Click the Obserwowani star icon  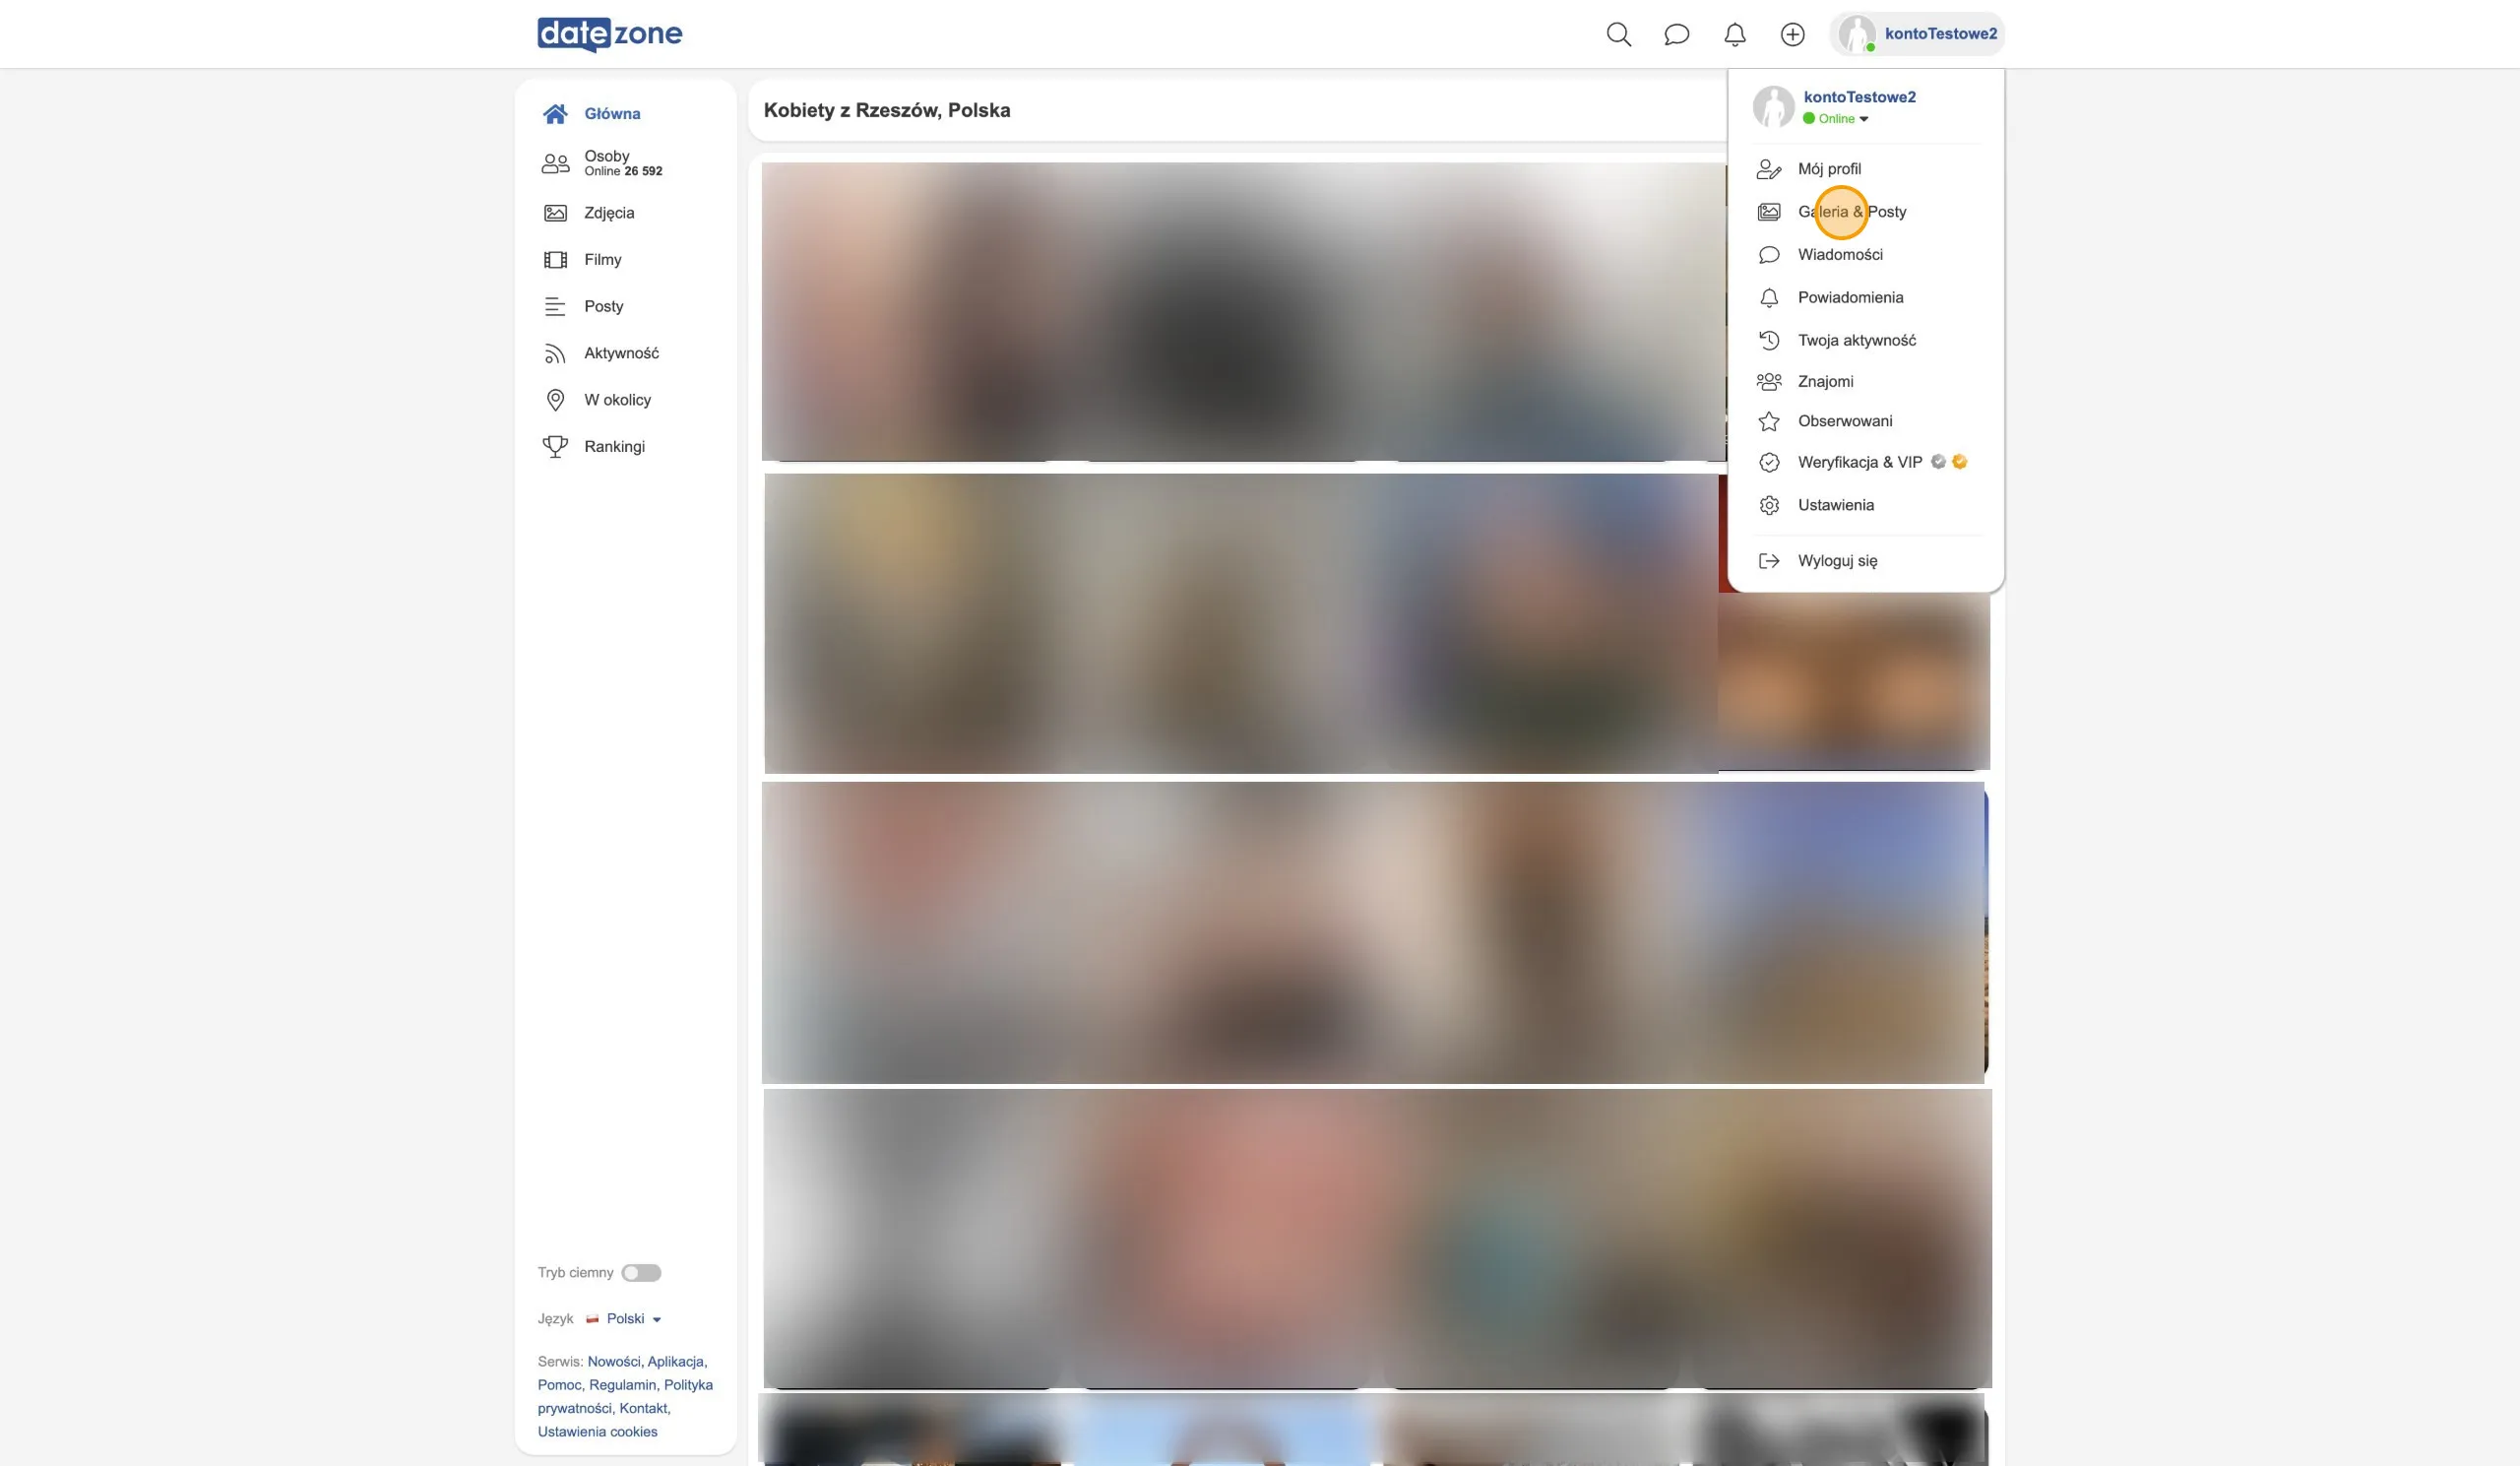coord(1769,421)
